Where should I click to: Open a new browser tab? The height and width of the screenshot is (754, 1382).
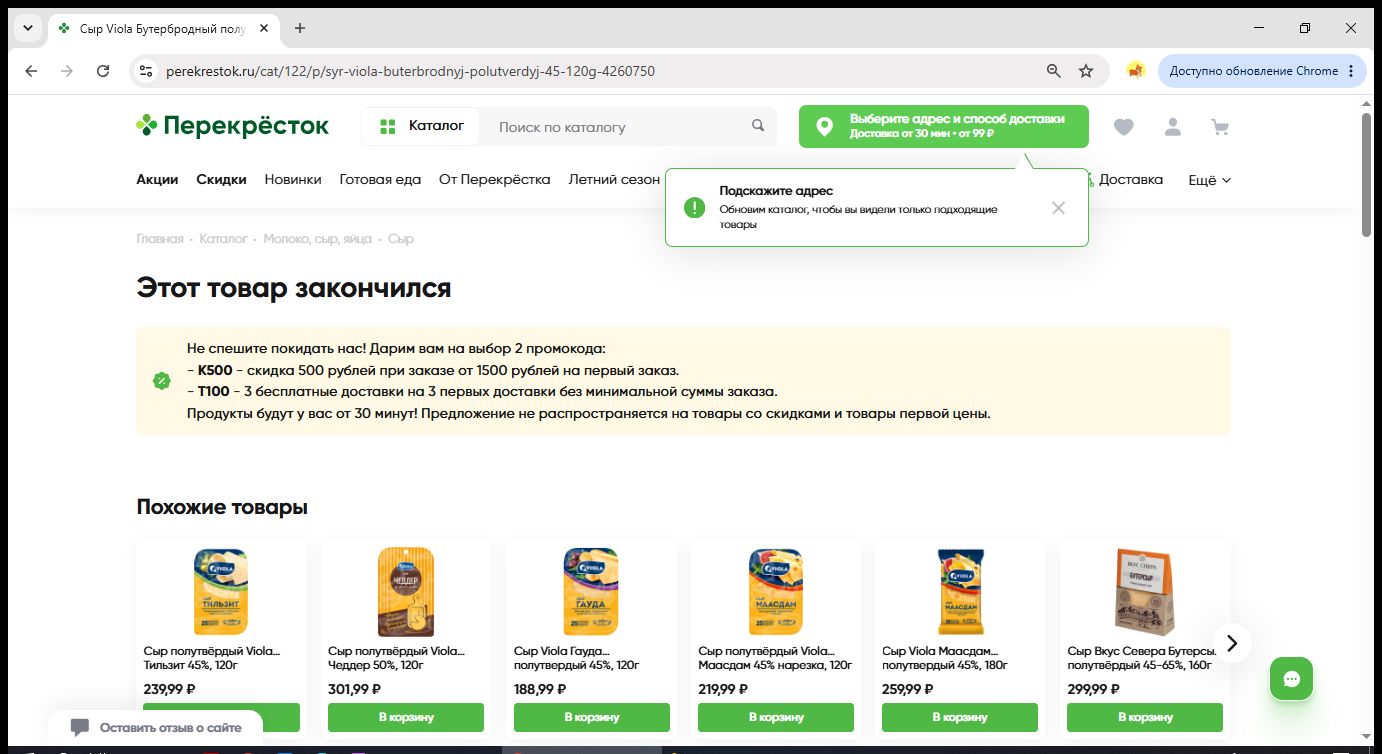click(x=300, y=28)
